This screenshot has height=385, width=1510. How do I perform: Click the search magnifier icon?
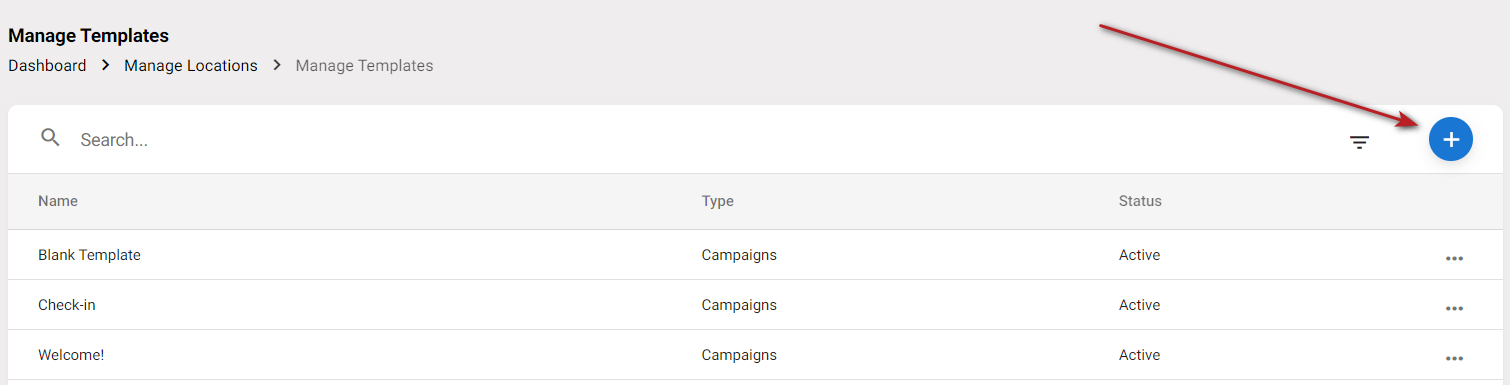[x=50, y=138]
